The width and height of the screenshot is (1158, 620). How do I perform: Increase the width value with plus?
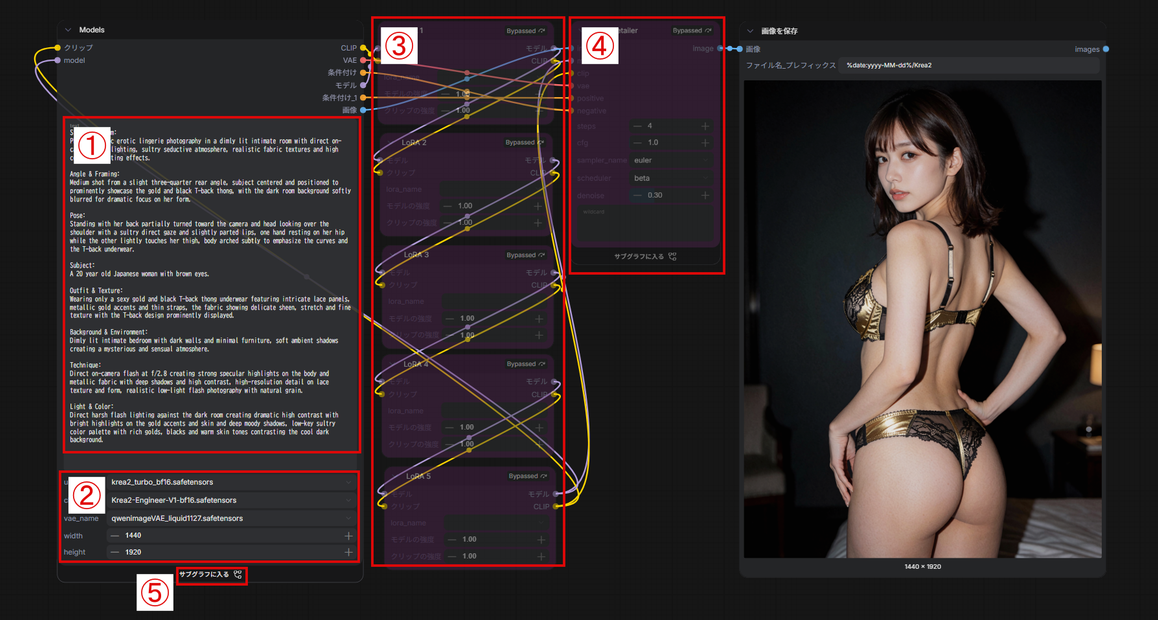click(348, 536)
